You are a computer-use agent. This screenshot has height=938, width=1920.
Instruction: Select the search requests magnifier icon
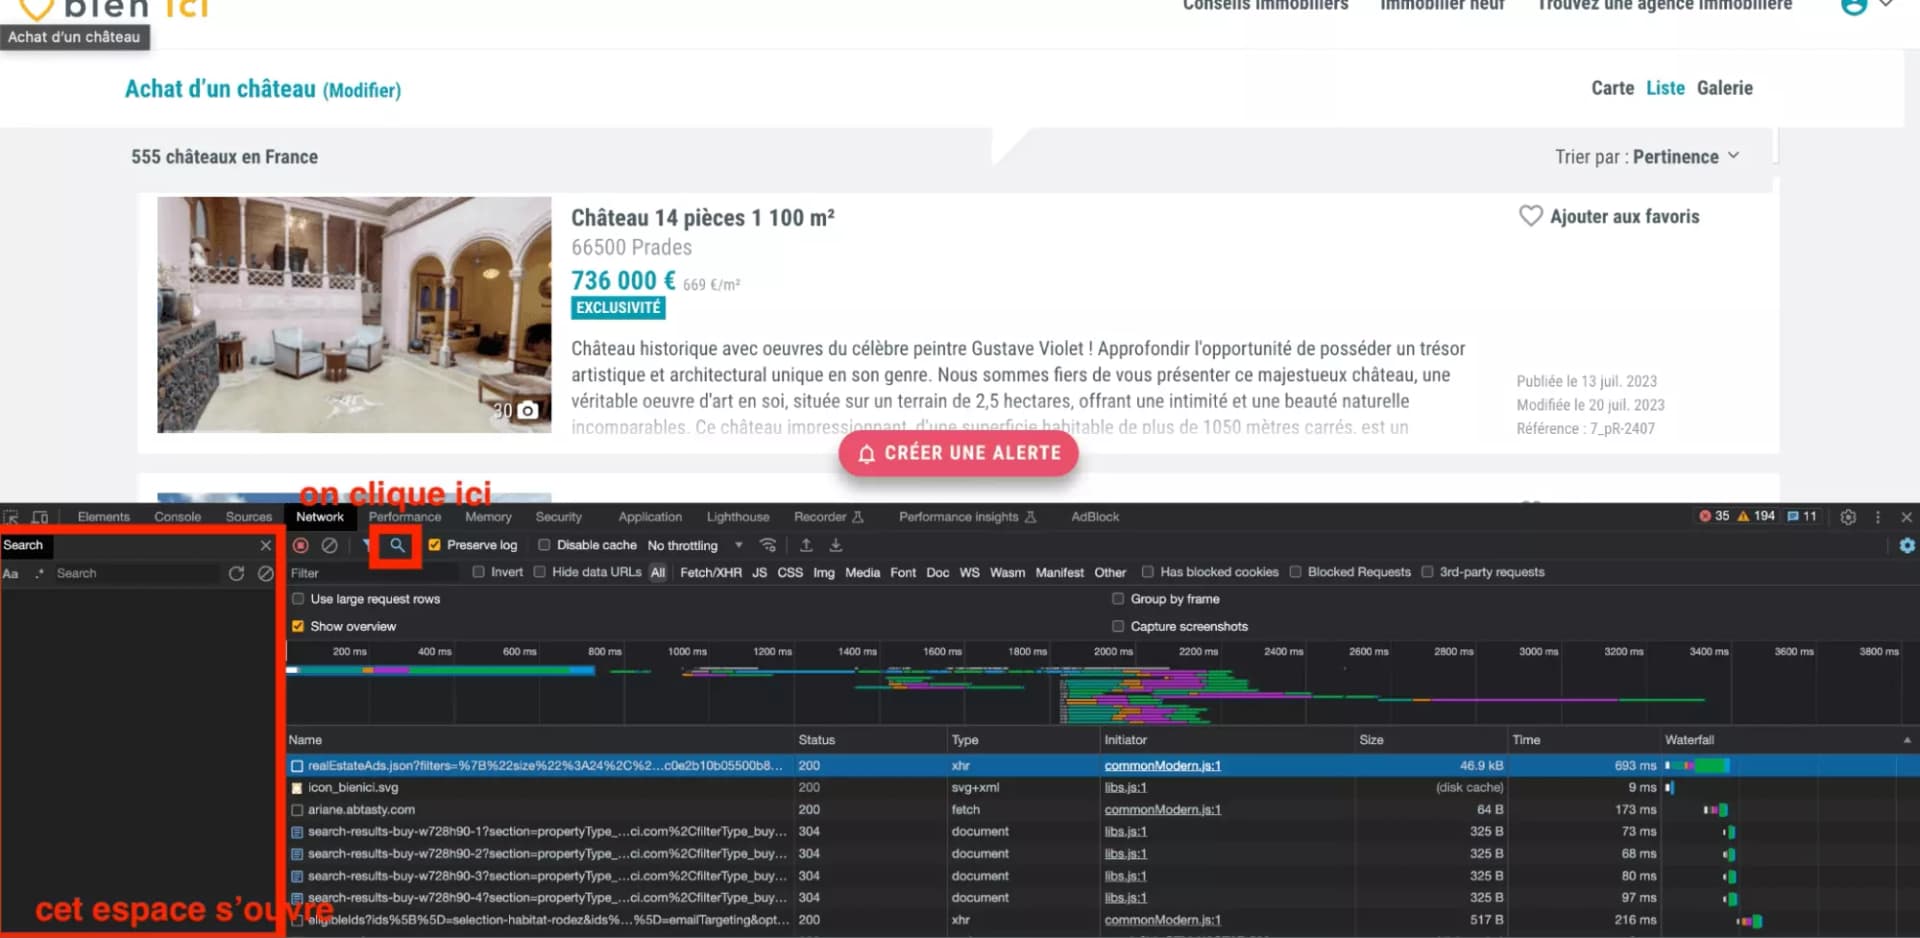[396, 545]
